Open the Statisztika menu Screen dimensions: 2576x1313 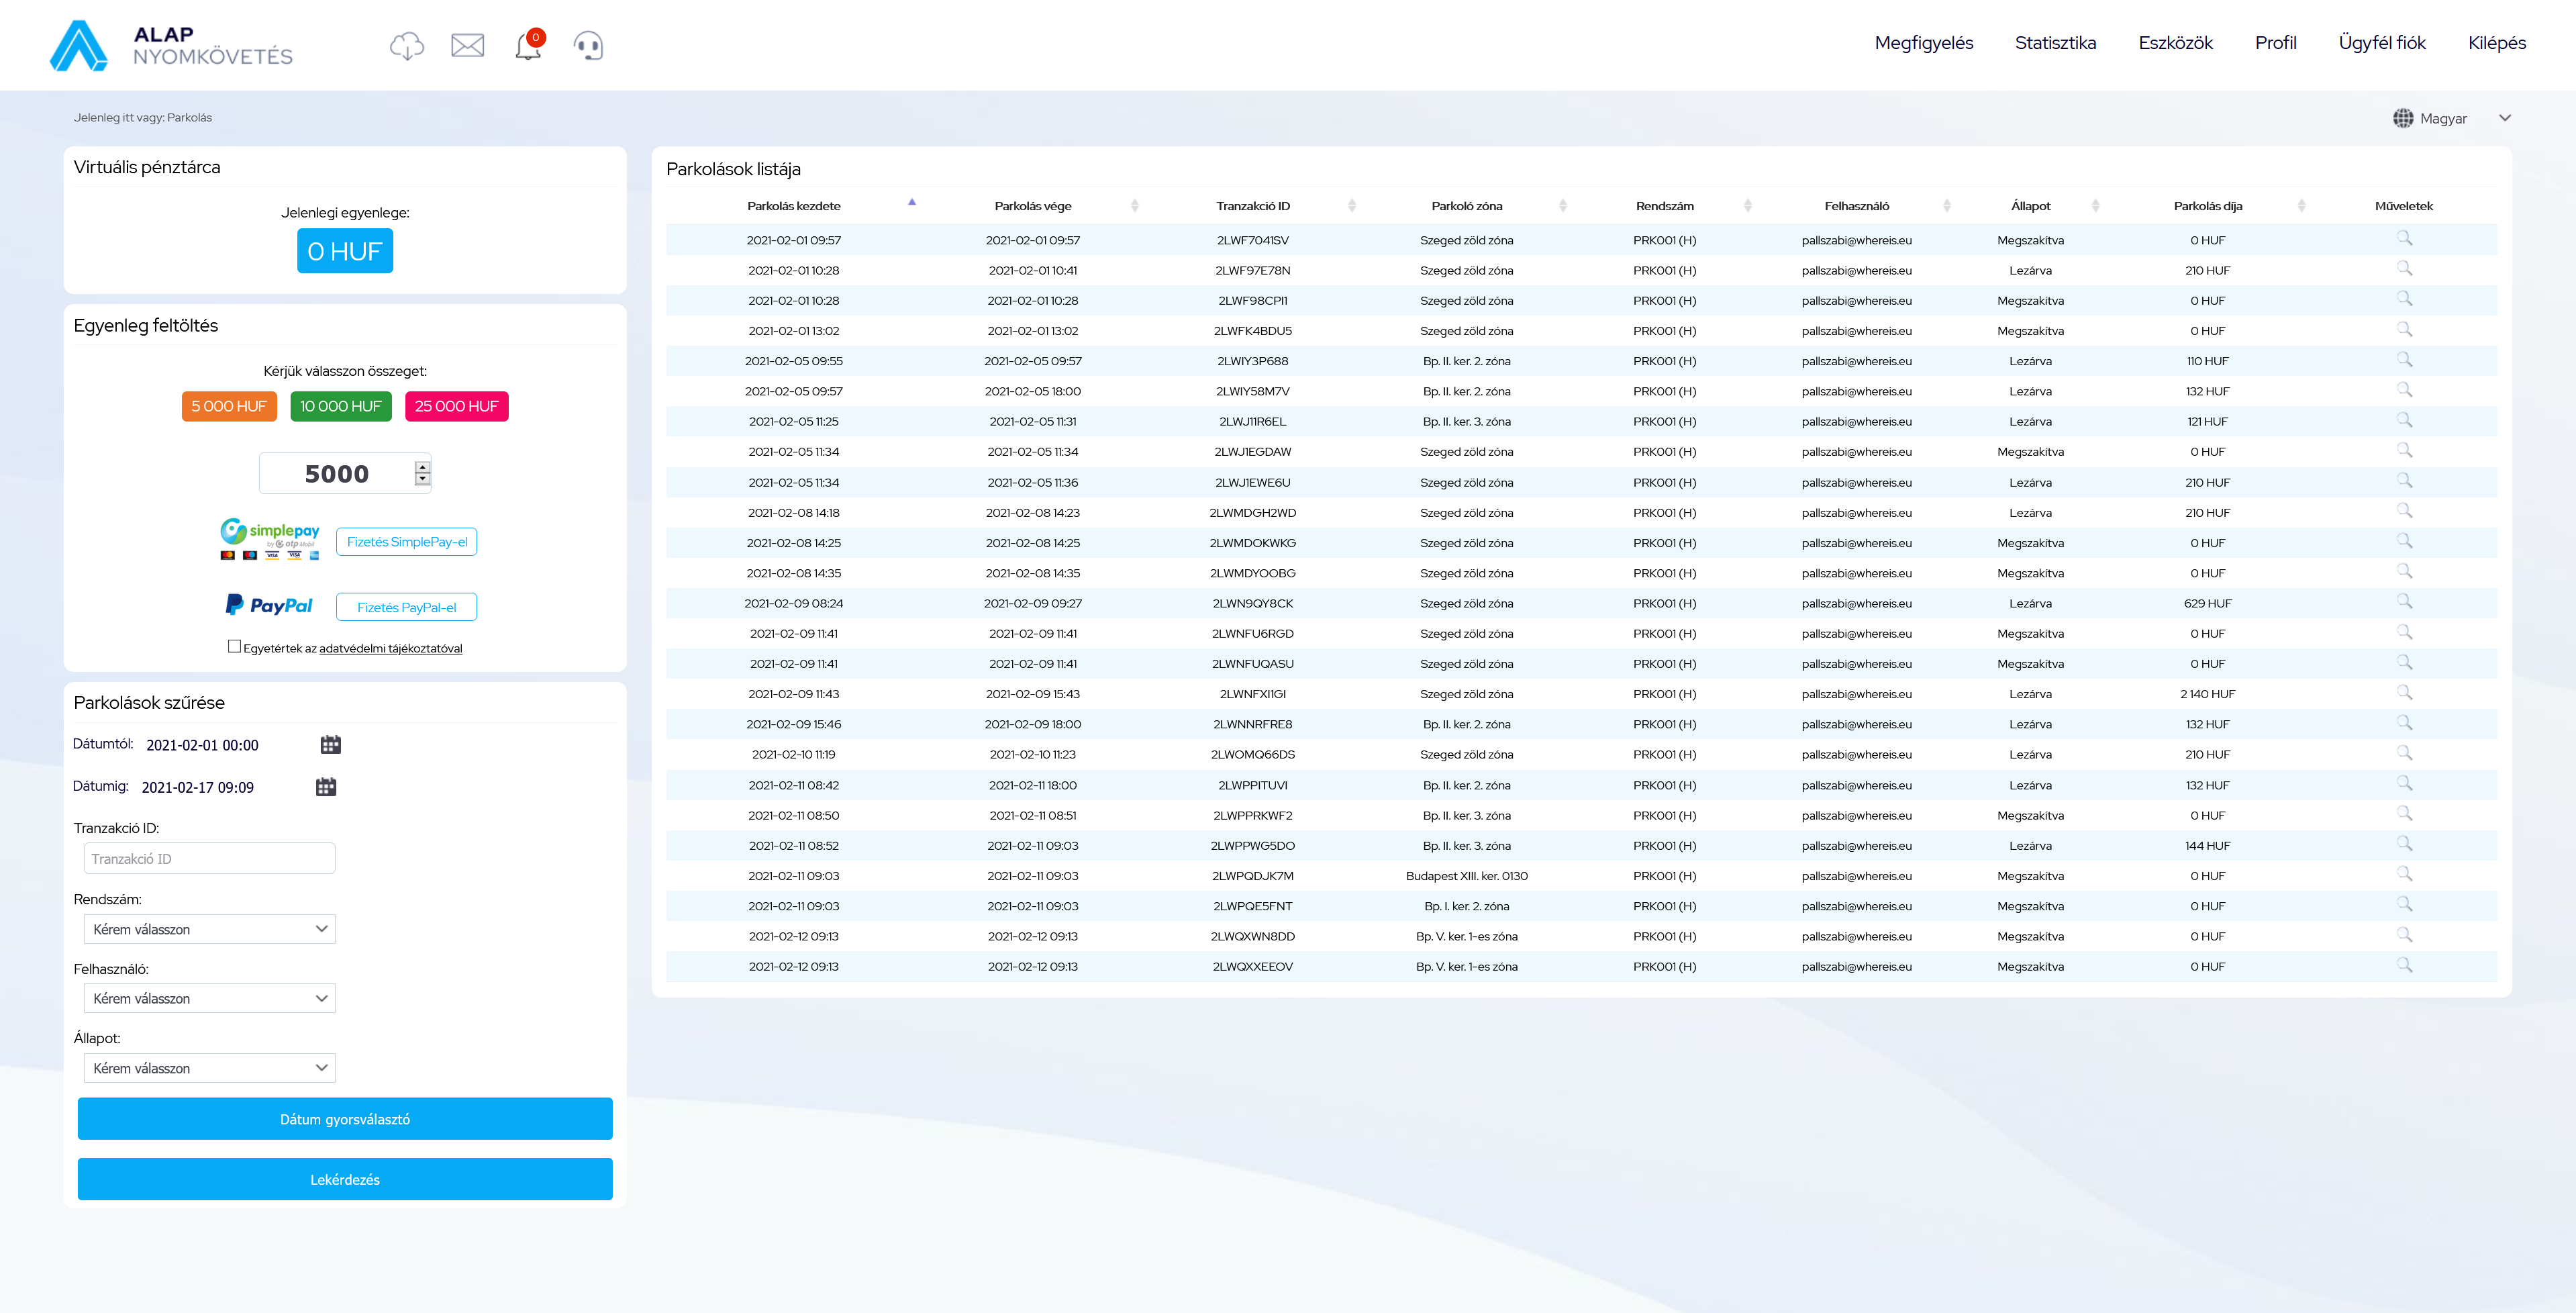2054,43
